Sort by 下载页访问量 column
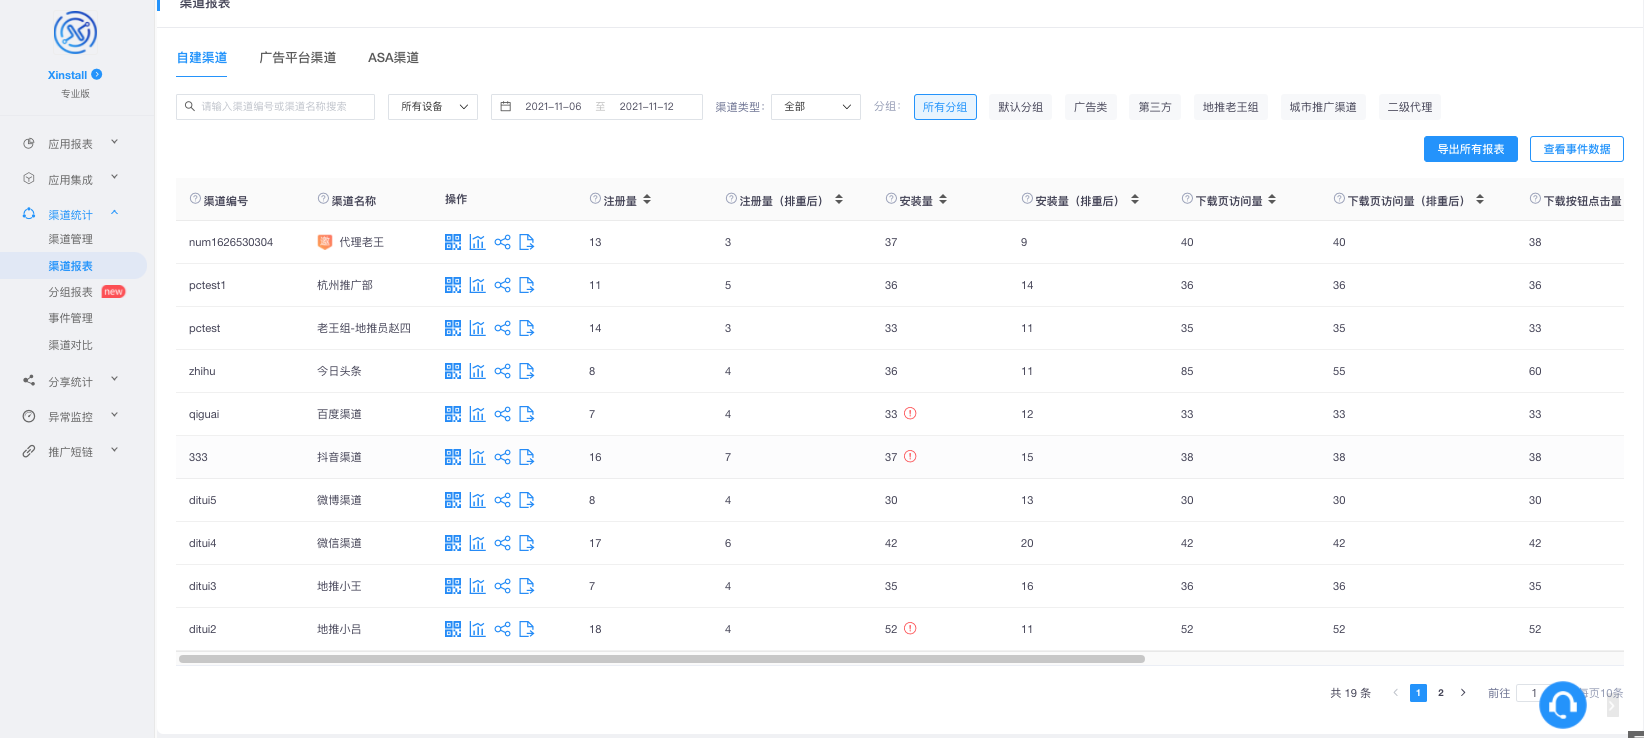 click(x=1272, y=200)
